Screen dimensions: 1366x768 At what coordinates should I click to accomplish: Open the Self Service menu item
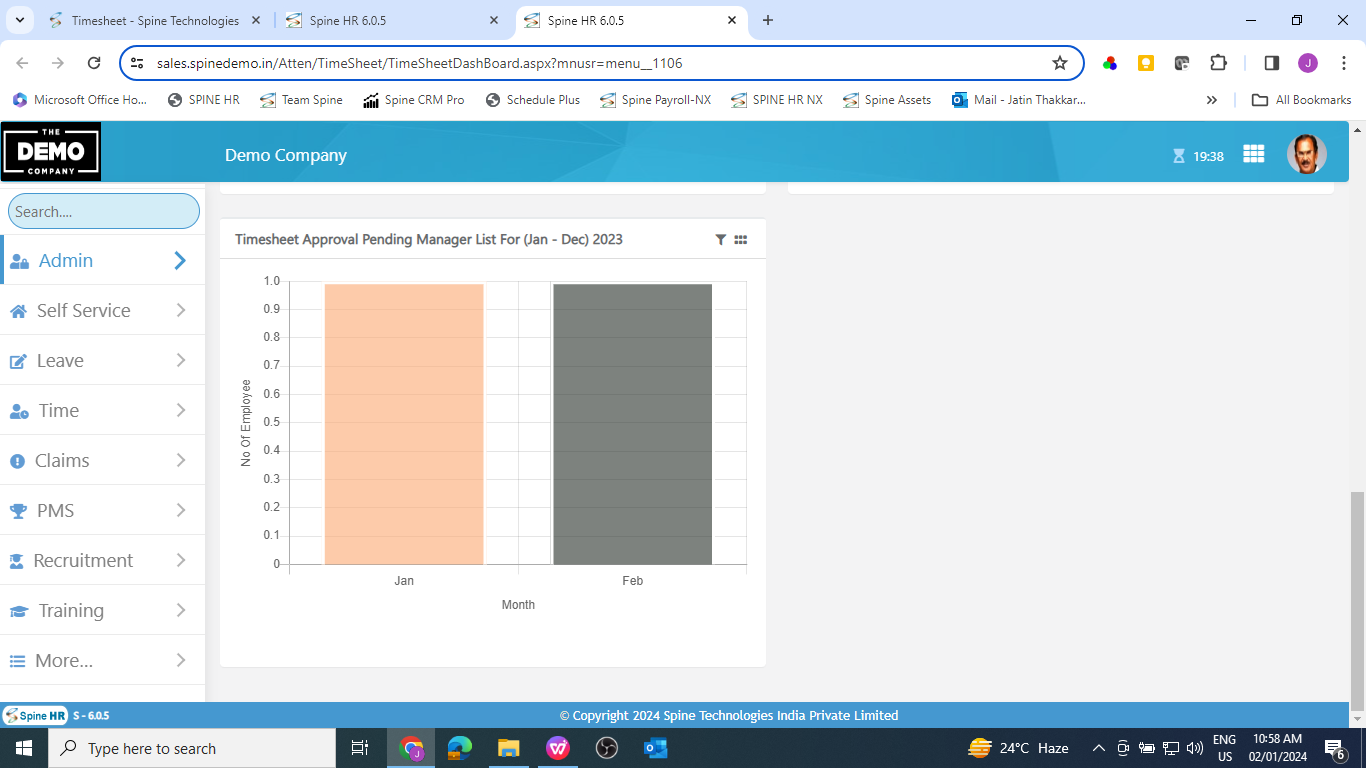click(102, 310)
